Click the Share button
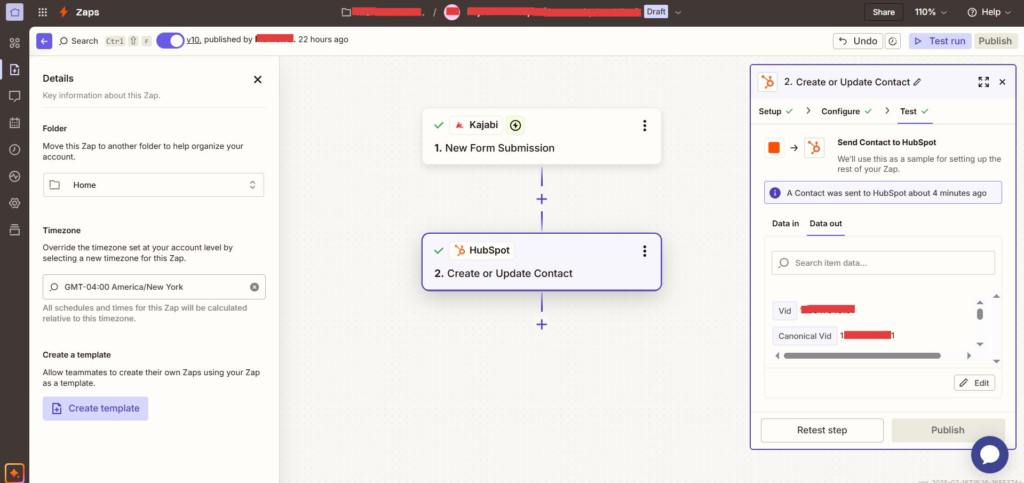Viewport: 1024px width, 483px height. (x=884, y=12)
